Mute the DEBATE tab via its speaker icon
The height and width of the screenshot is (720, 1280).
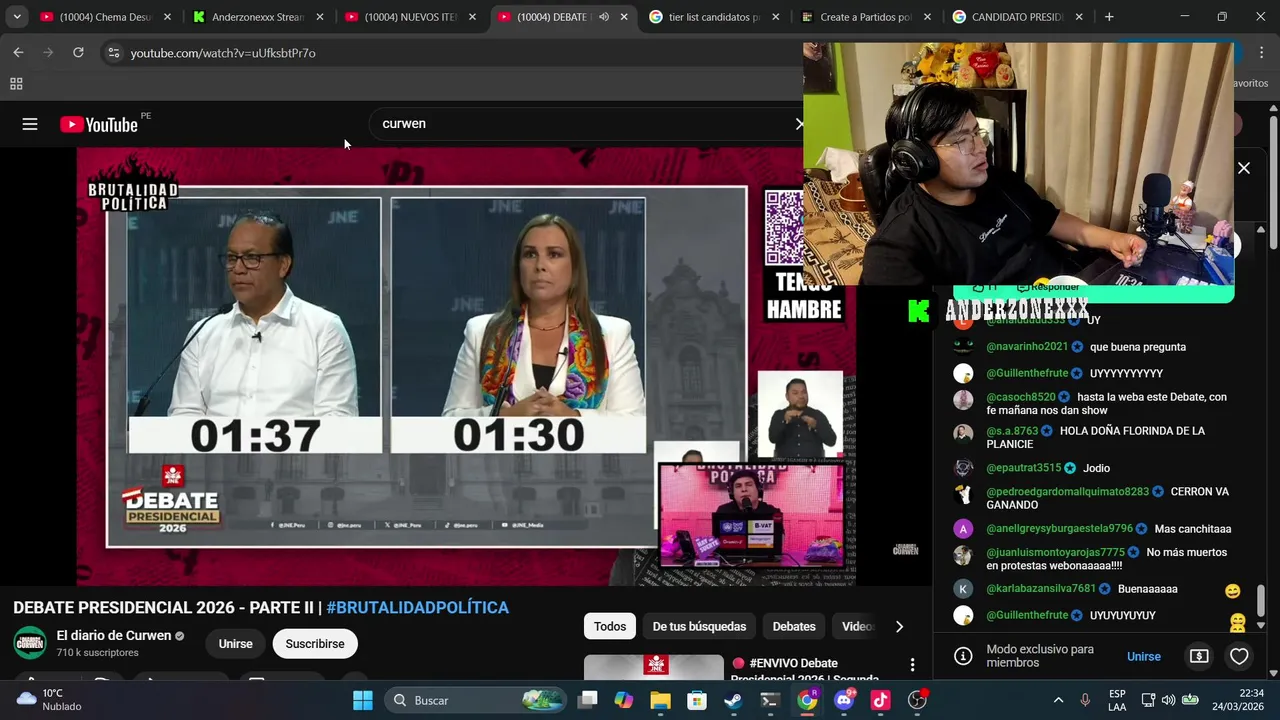604,17
